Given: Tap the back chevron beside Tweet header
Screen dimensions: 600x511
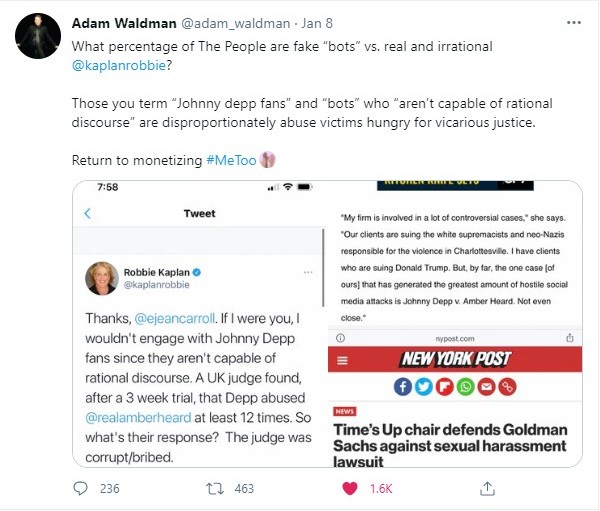Looking at the screenshot, I should coord(88,213).
